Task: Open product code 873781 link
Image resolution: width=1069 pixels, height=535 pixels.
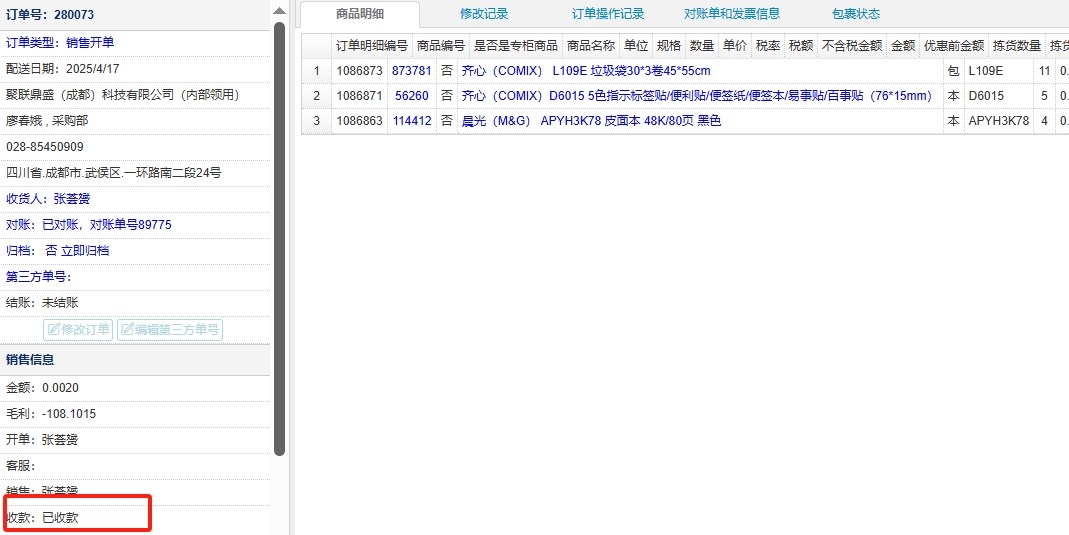Action: (412, 70)
